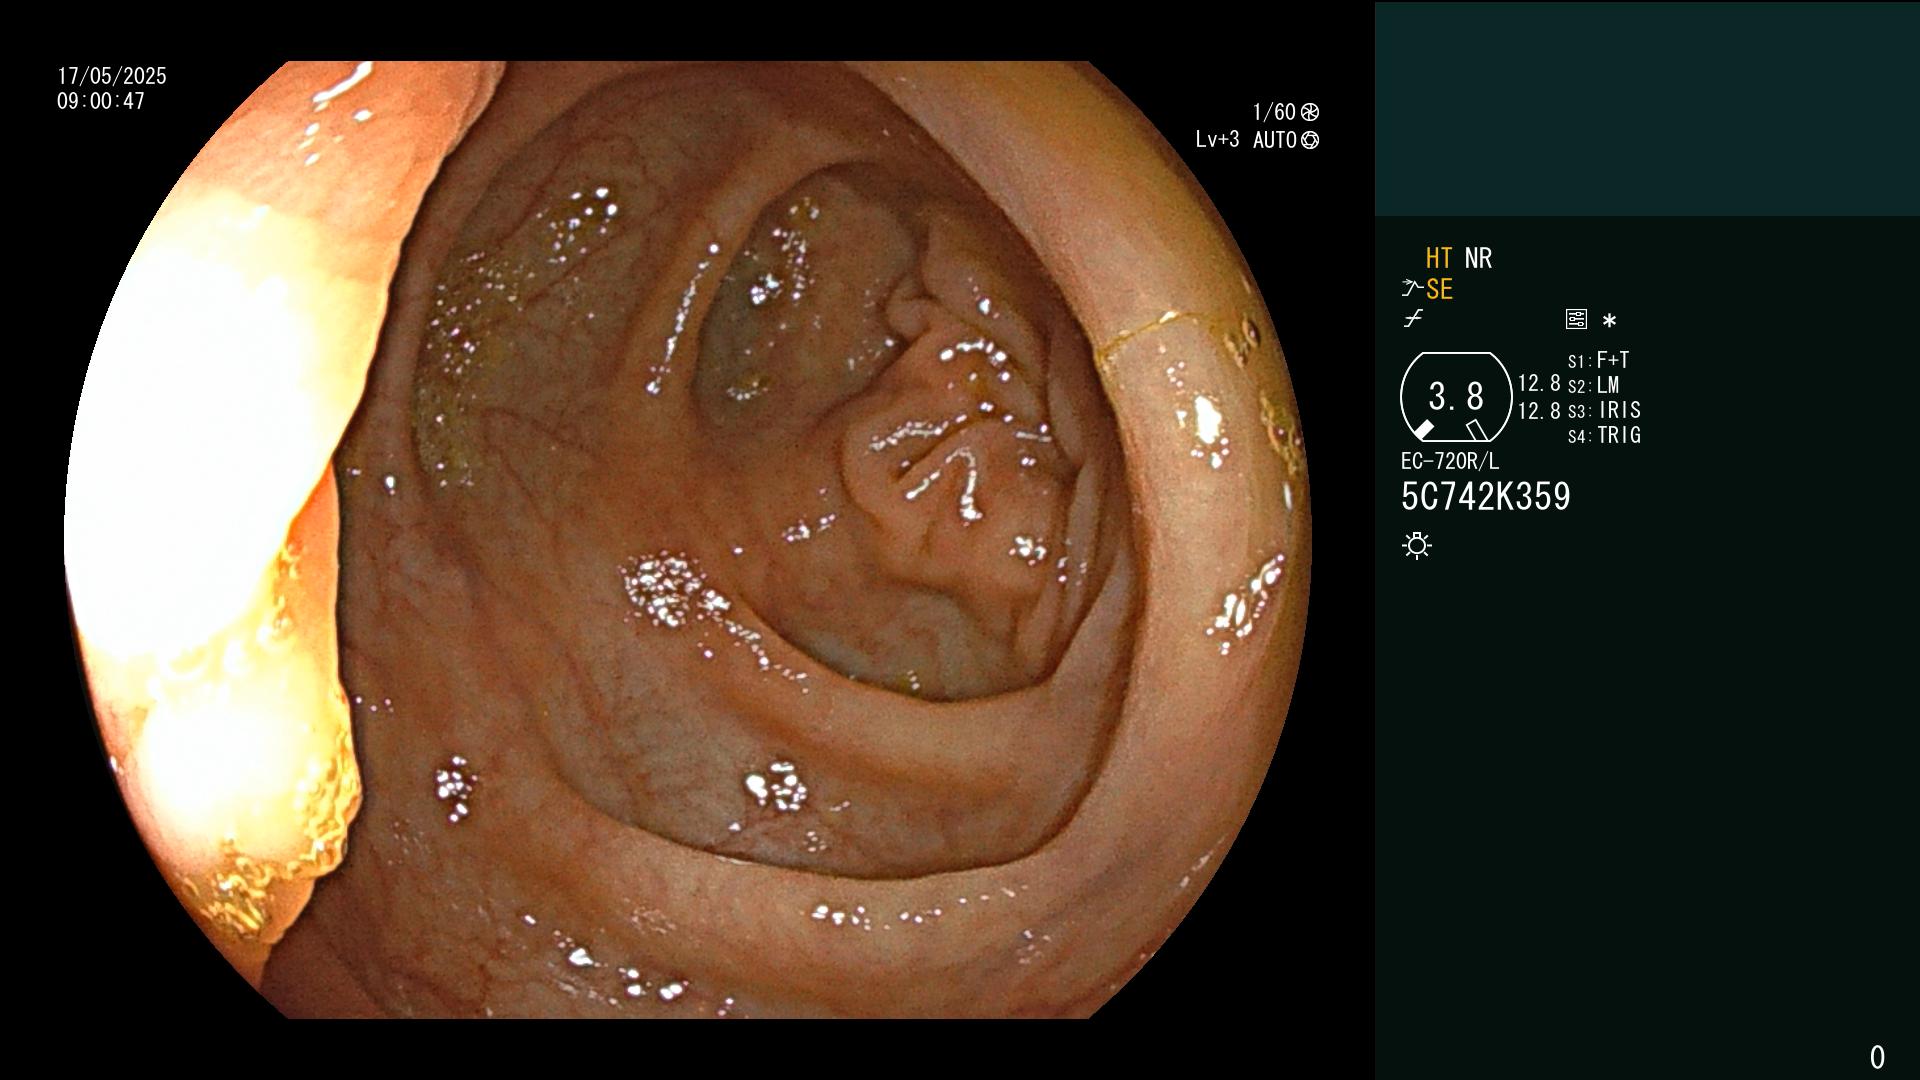Screen dimensions: 1920x1080
Task: Click the image counter 0
Action: point(1877,1057)
